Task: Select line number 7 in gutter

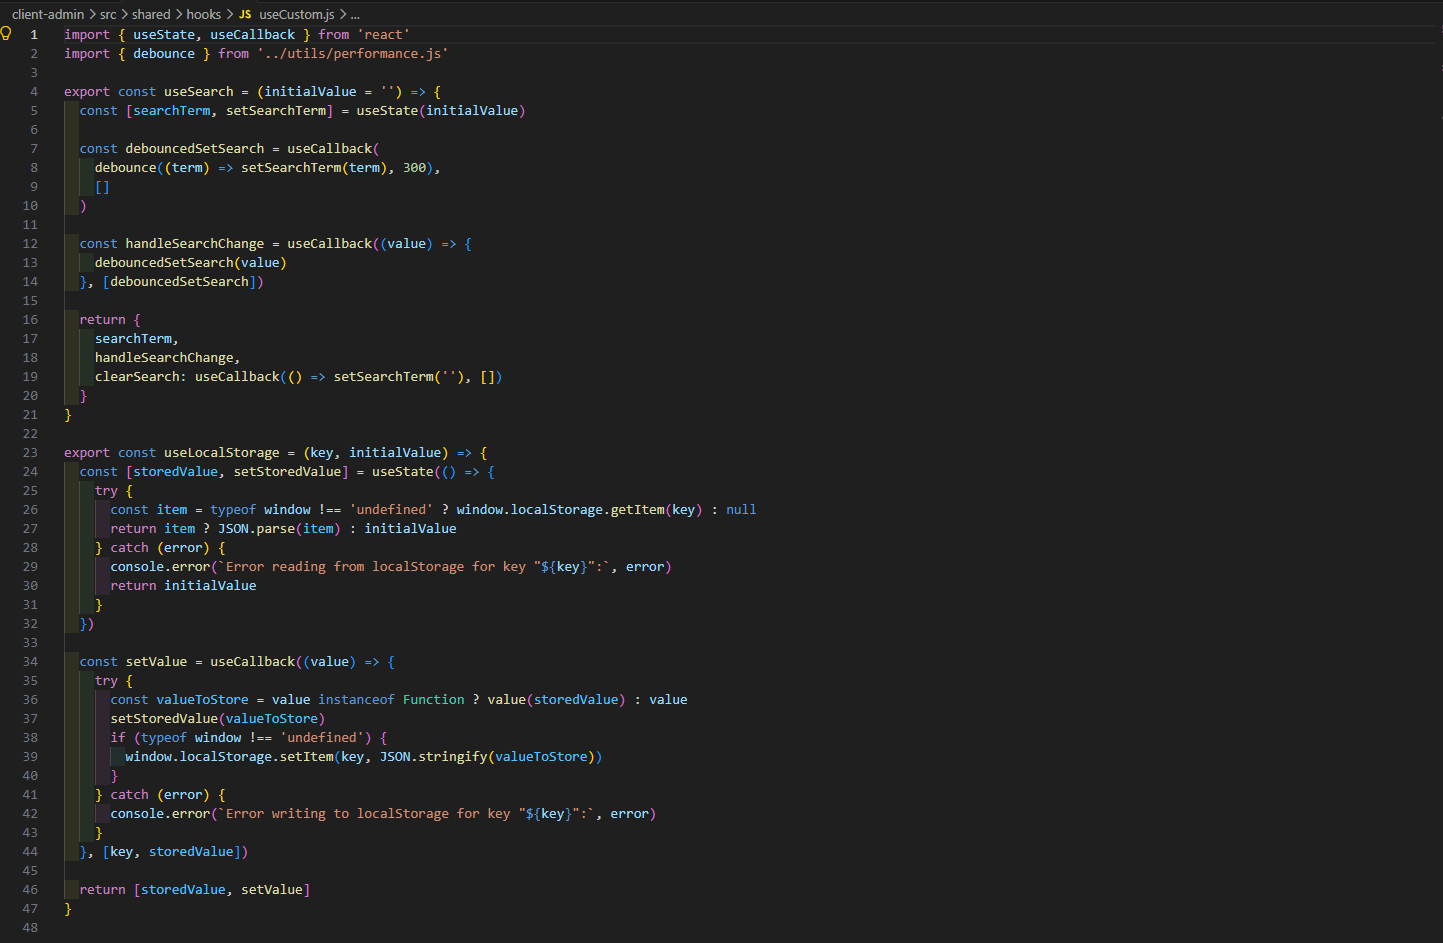Action: (33, 148)
